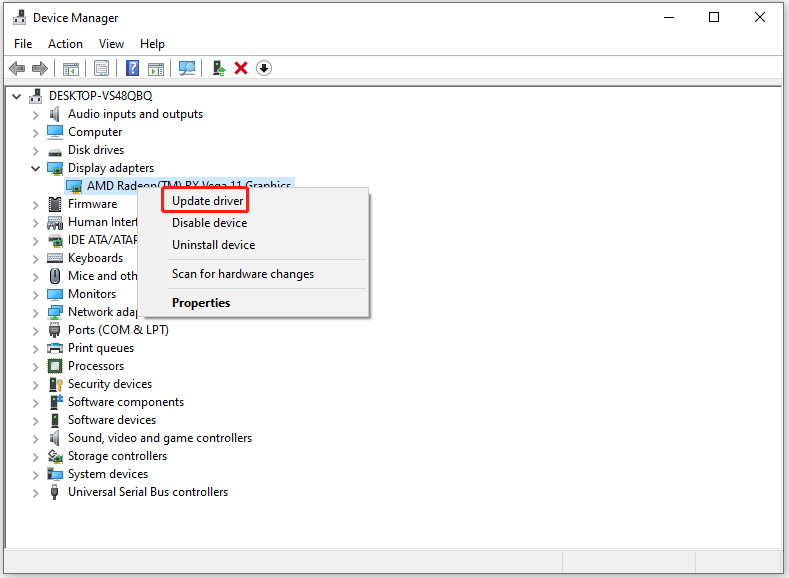This screenshot has height=578, width=789.
Task: Select the Processors tree item
Action: coord(96,366)
